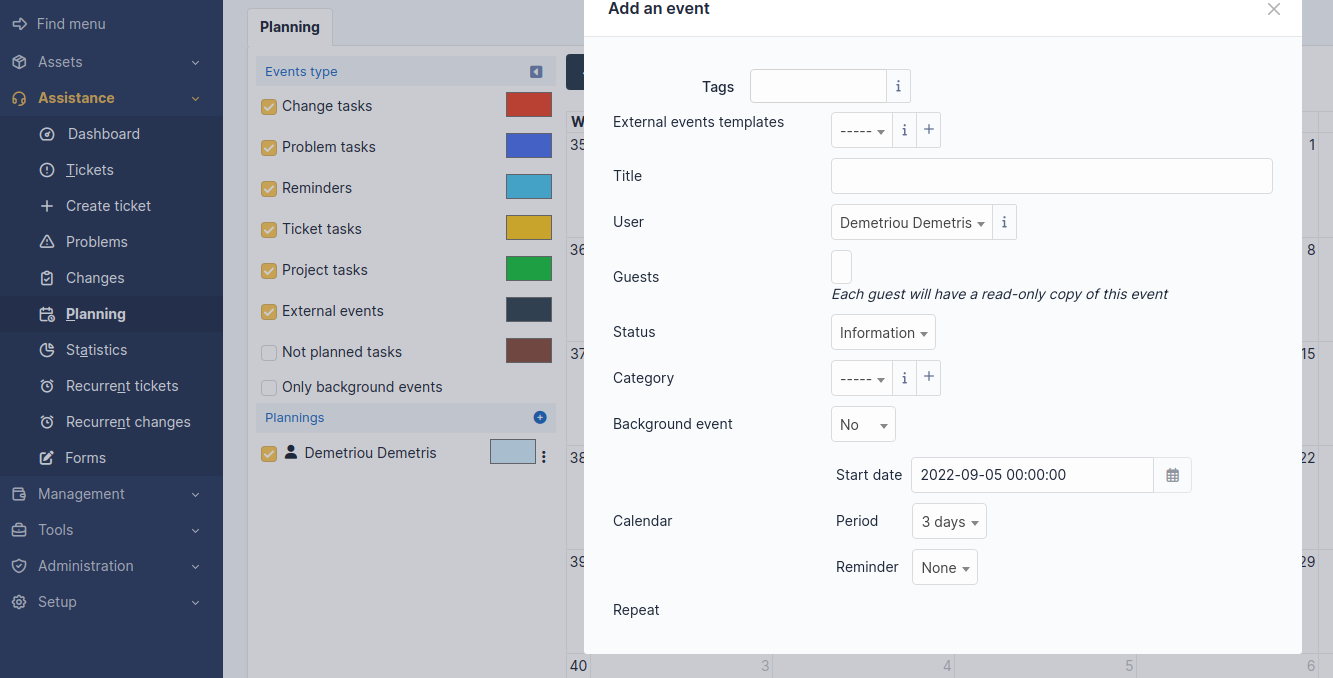Click the calendar picker icon beside Start date

(x=1172, y=474)
